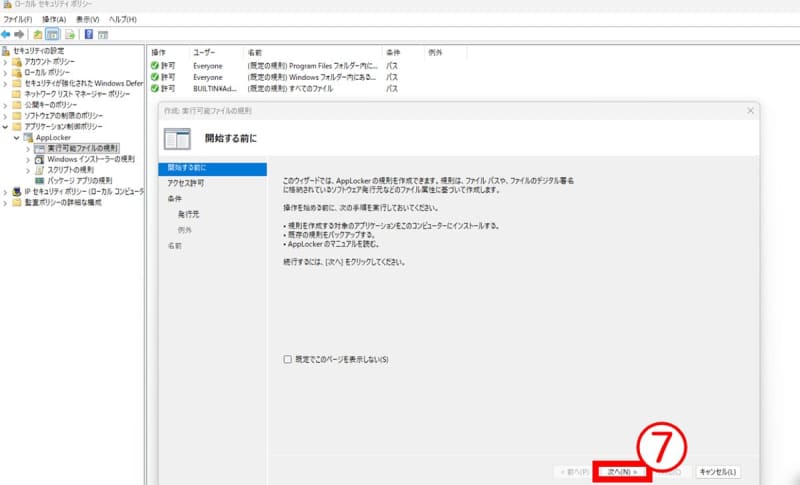Select the アクセス許可 wizard step
Screen dimensions: 800x485
[186, 183]
